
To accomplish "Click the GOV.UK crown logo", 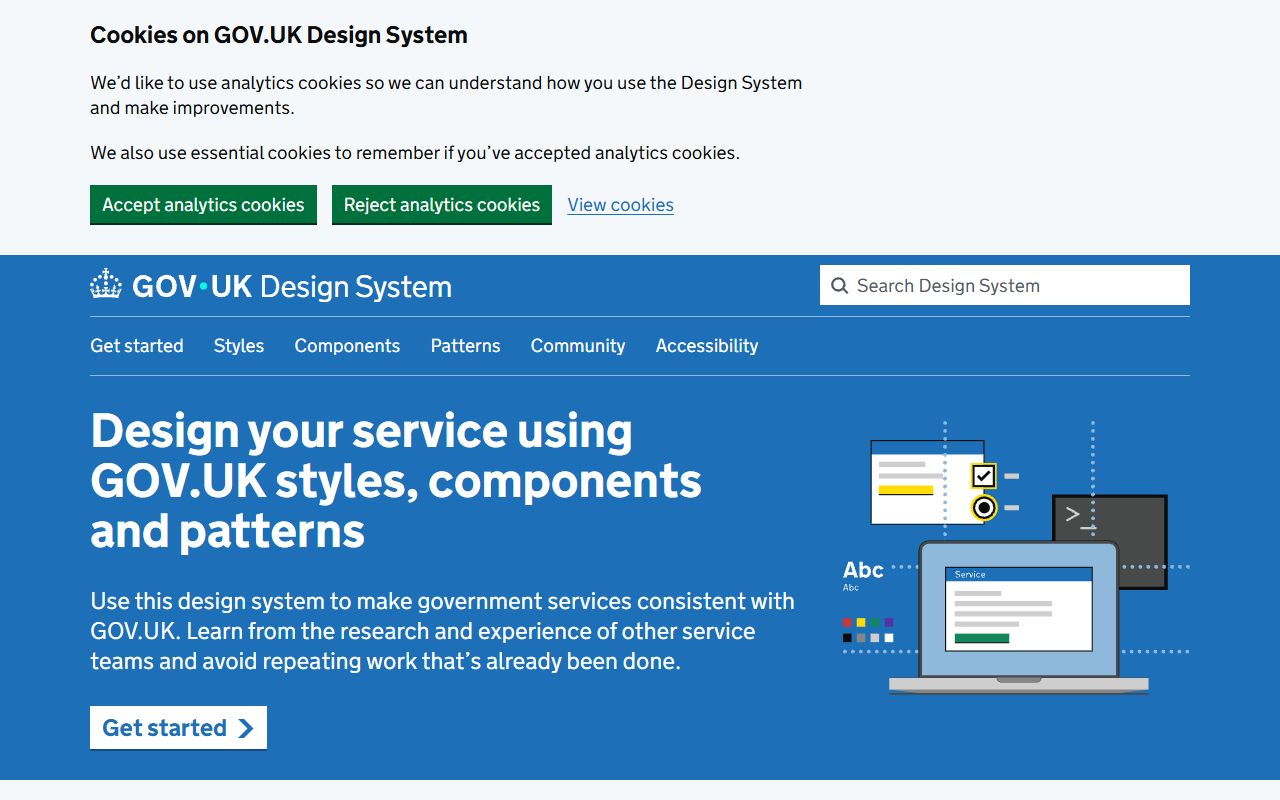I will click(104, 285).
